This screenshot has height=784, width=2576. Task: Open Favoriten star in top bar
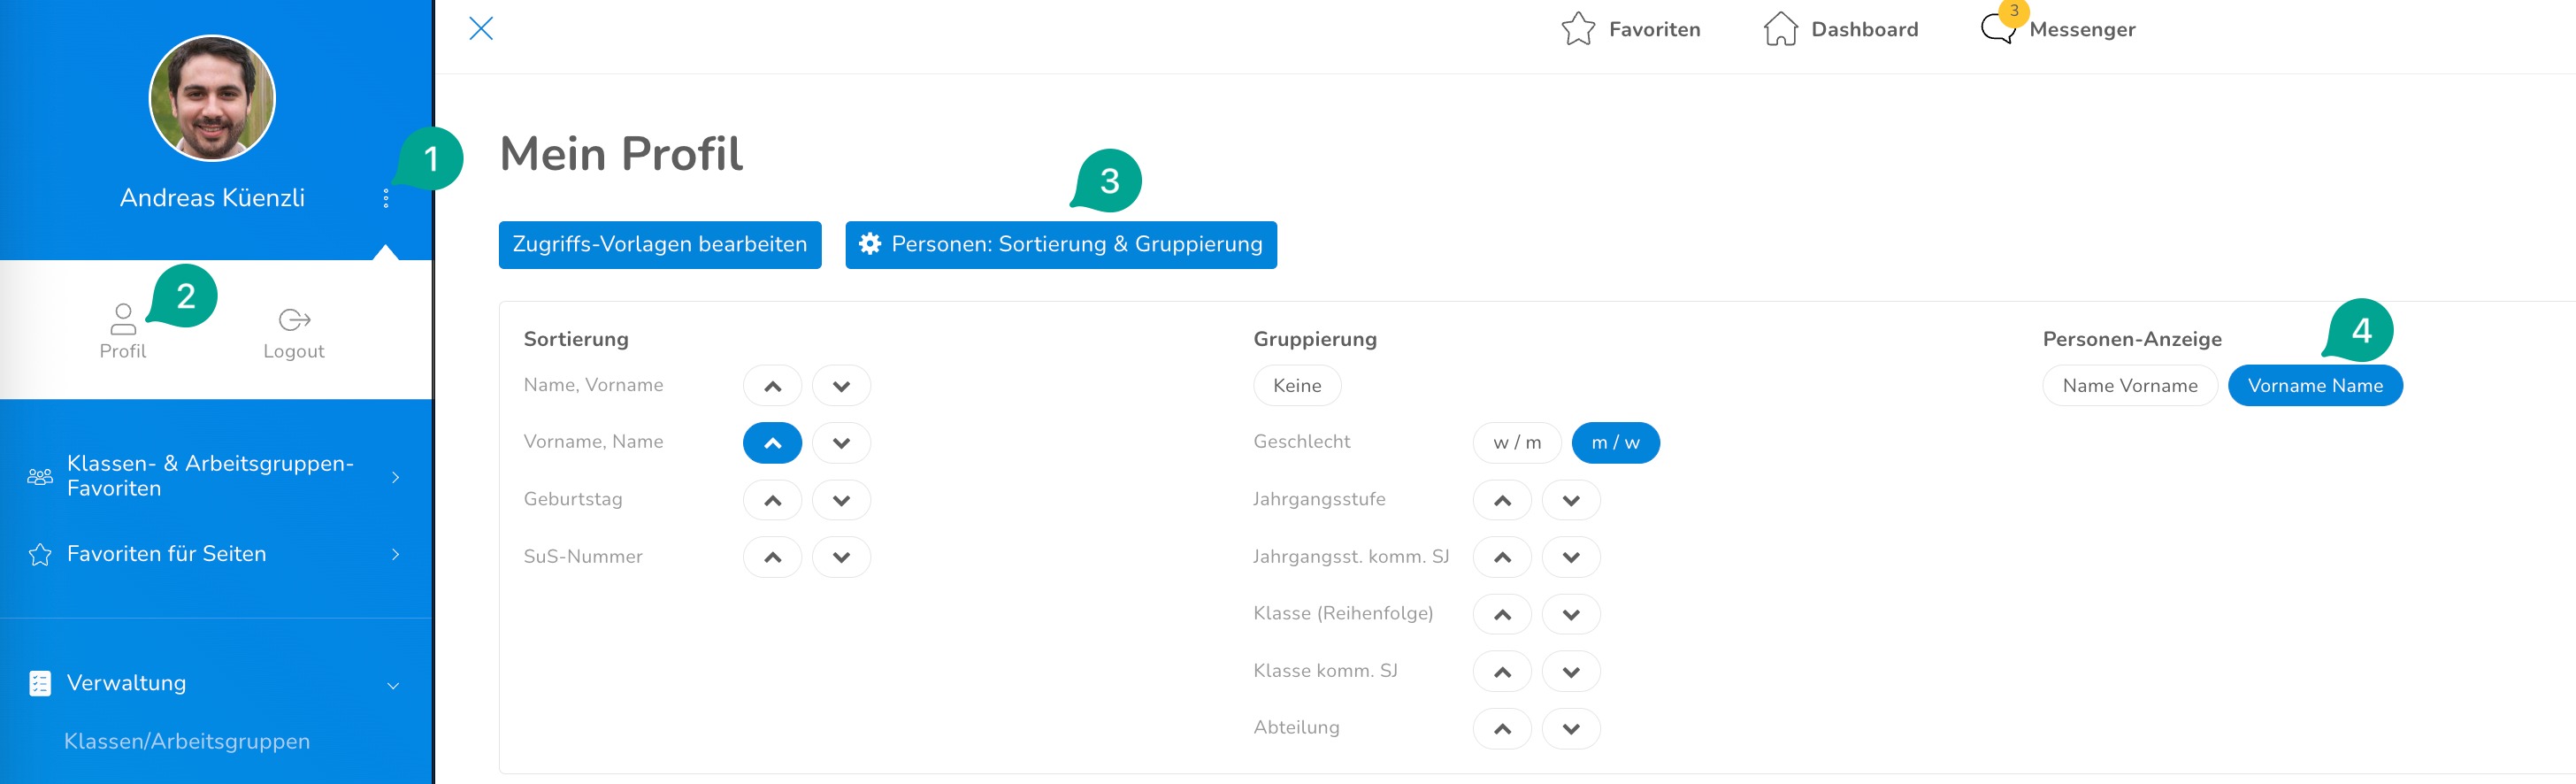coord(1578,29)
